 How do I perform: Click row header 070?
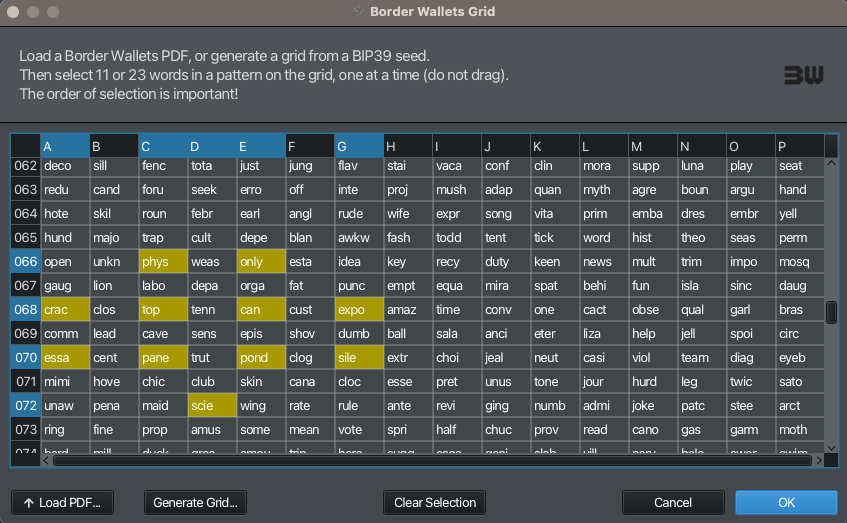(x=25, y=358)
